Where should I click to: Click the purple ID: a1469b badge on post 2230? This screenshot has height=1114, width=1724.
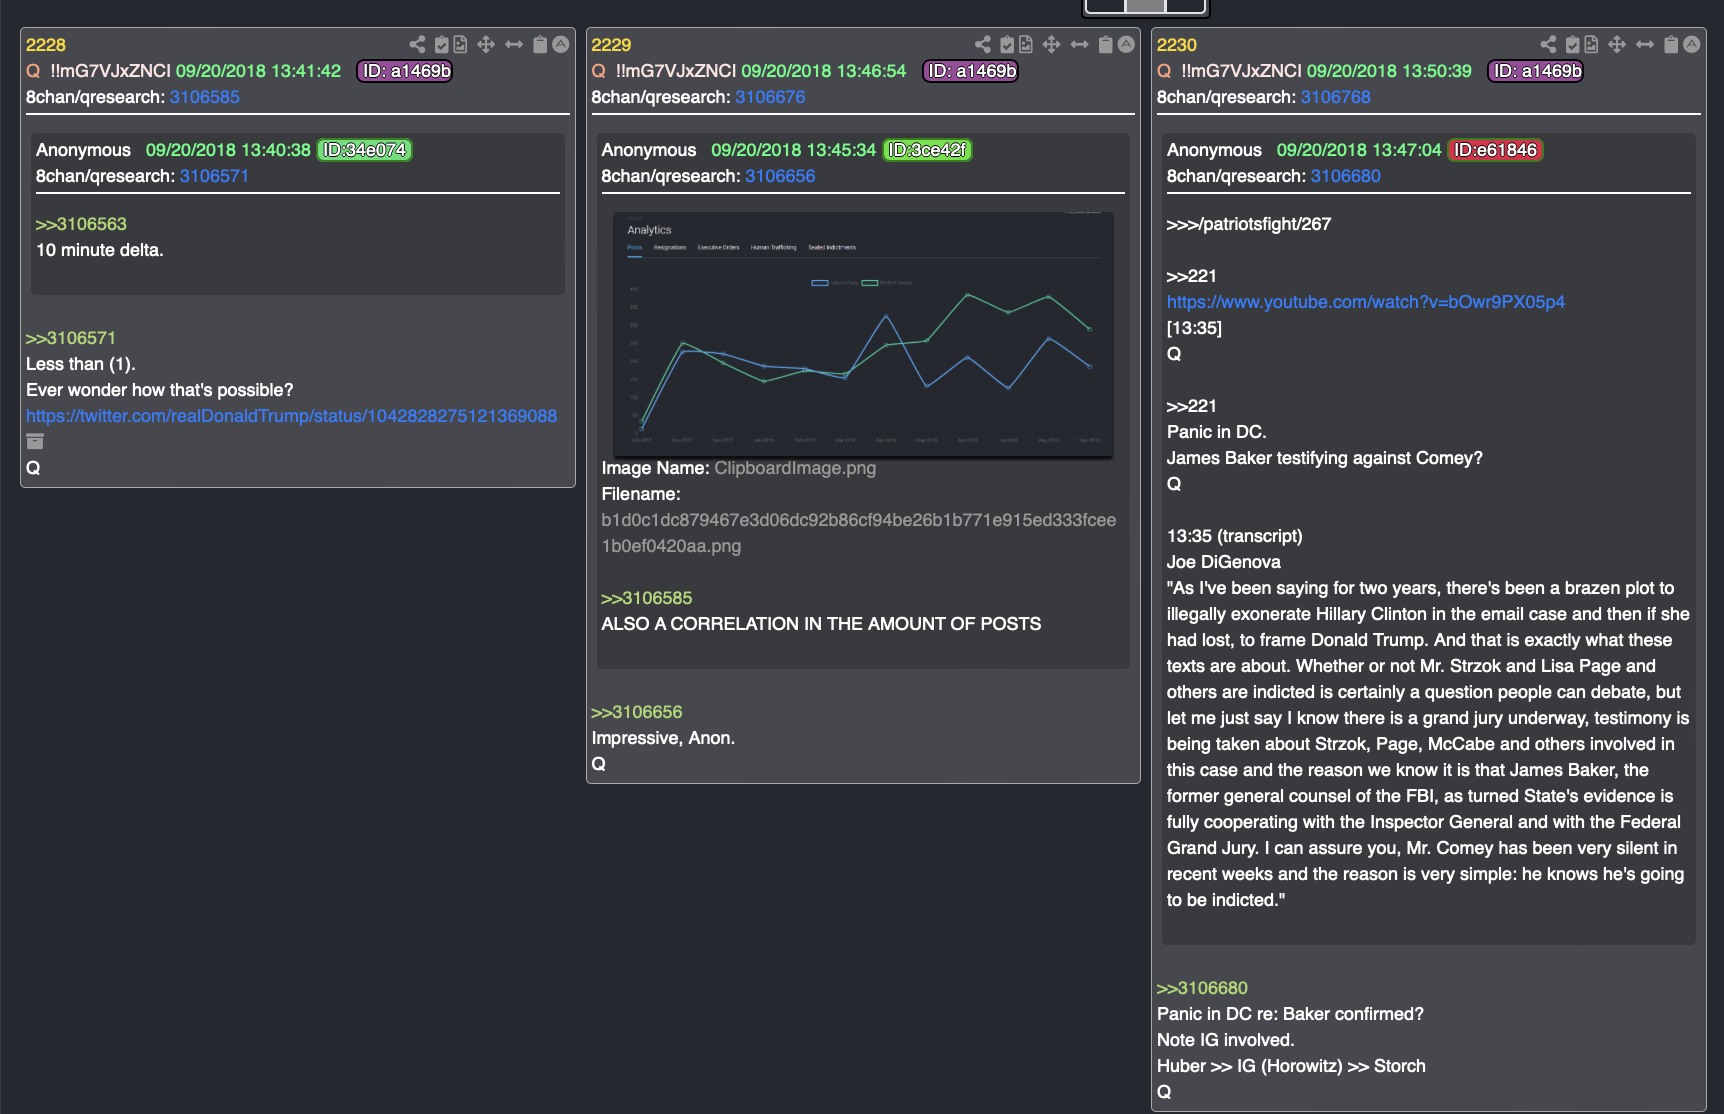pos(1536,71)
